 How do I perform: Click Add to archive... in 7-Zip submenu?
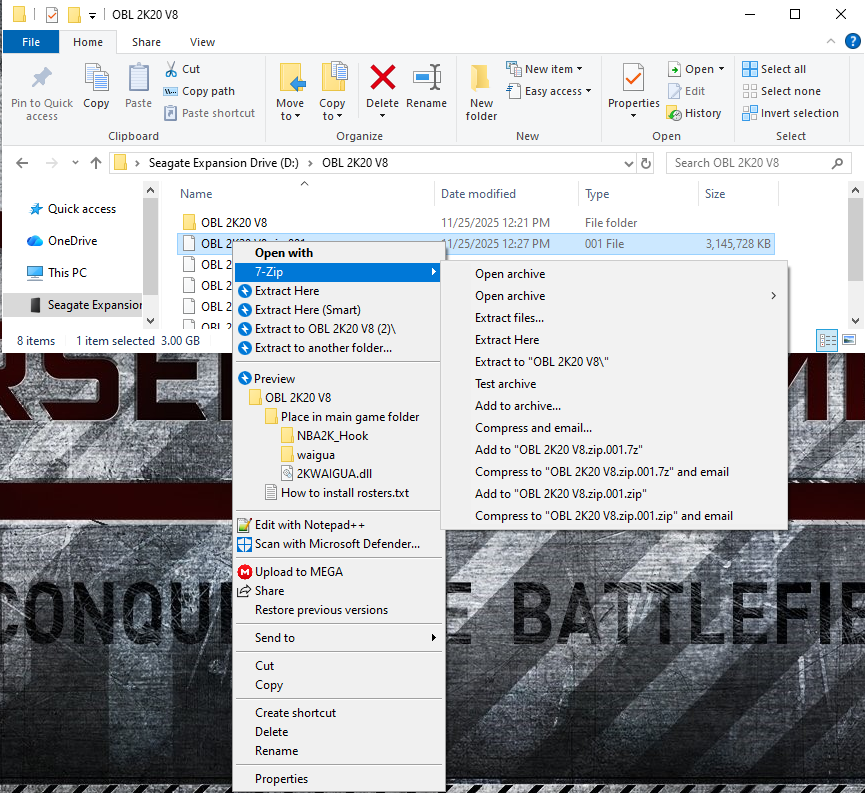[517, 406]
